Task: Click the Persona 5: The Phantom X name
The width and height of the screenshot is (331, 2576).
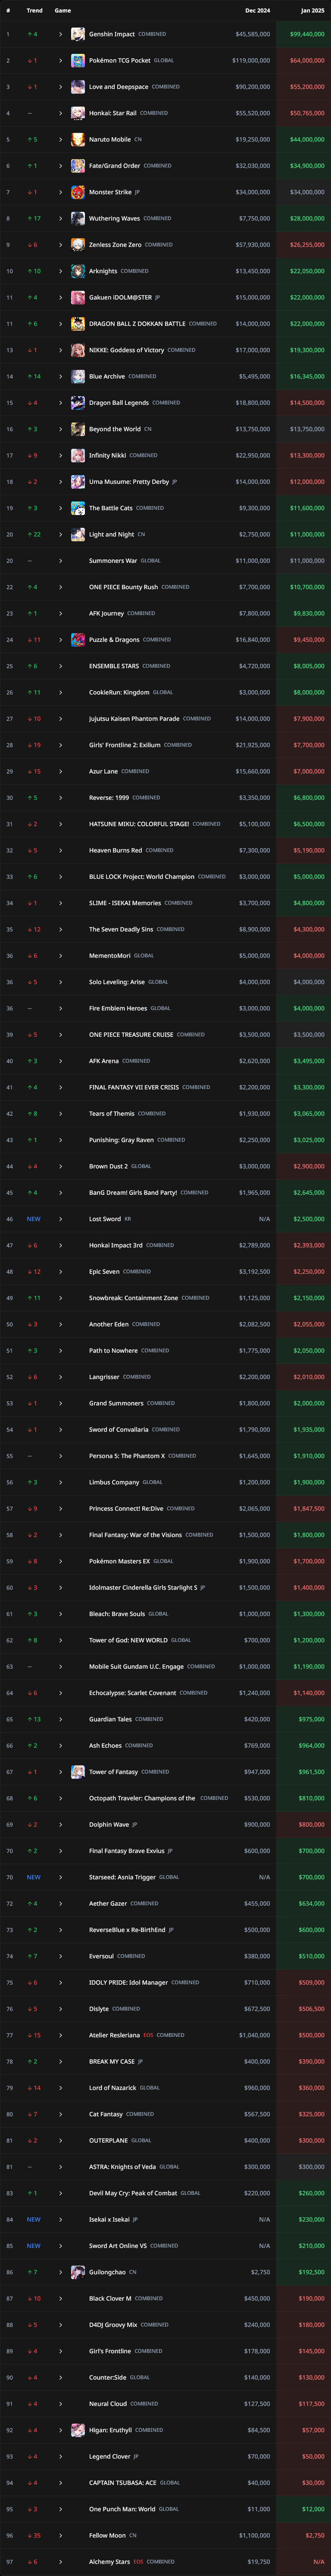Action: 127,1456
